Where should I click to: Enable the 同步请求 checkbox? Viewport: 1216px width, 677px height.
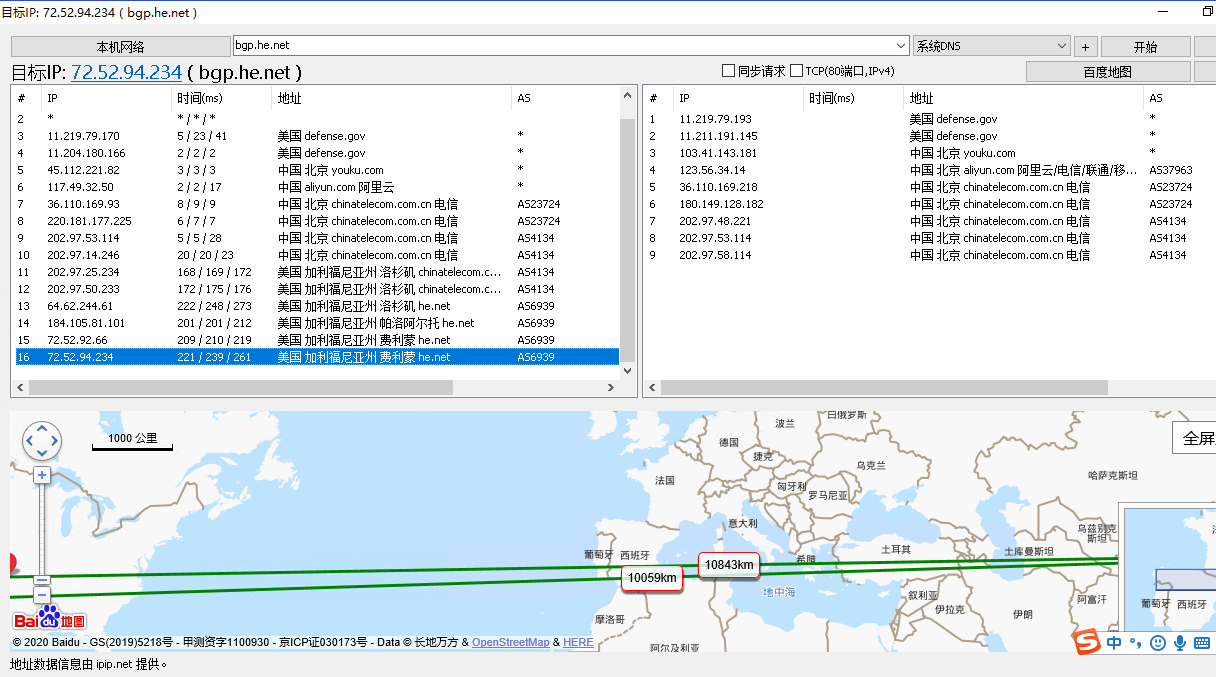729,71
